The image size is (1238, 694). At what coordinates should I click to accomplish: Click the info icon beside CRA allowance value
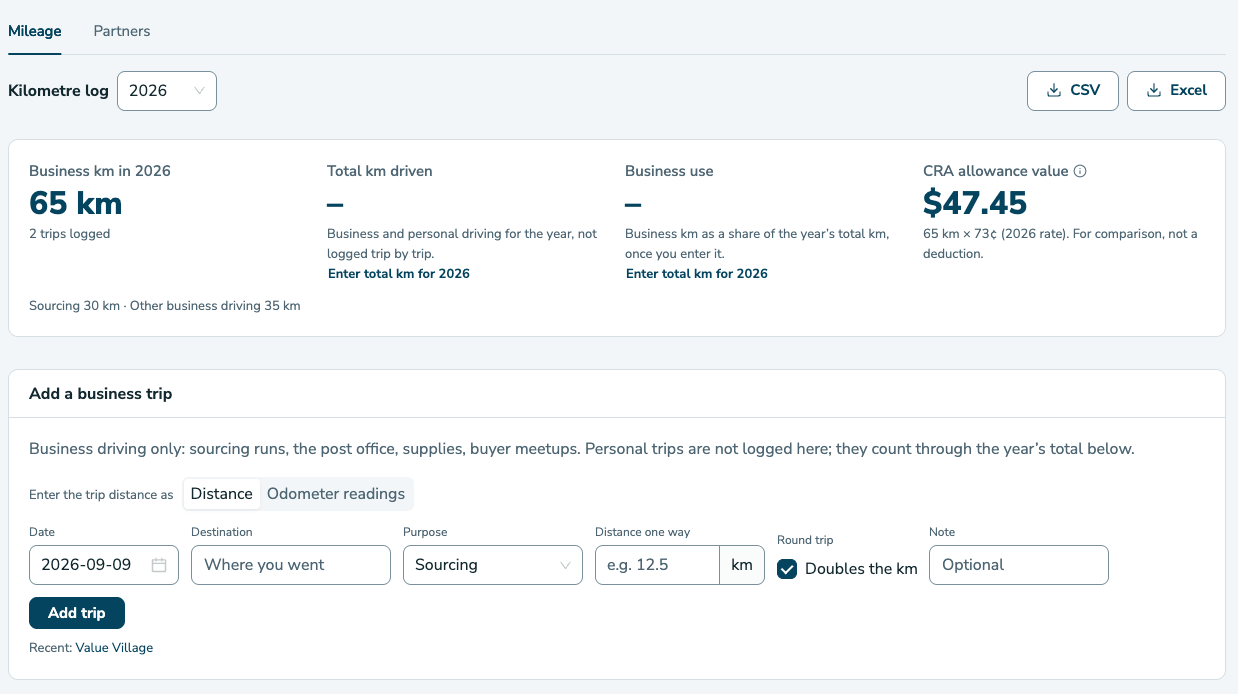click(x=1080, y=171)
